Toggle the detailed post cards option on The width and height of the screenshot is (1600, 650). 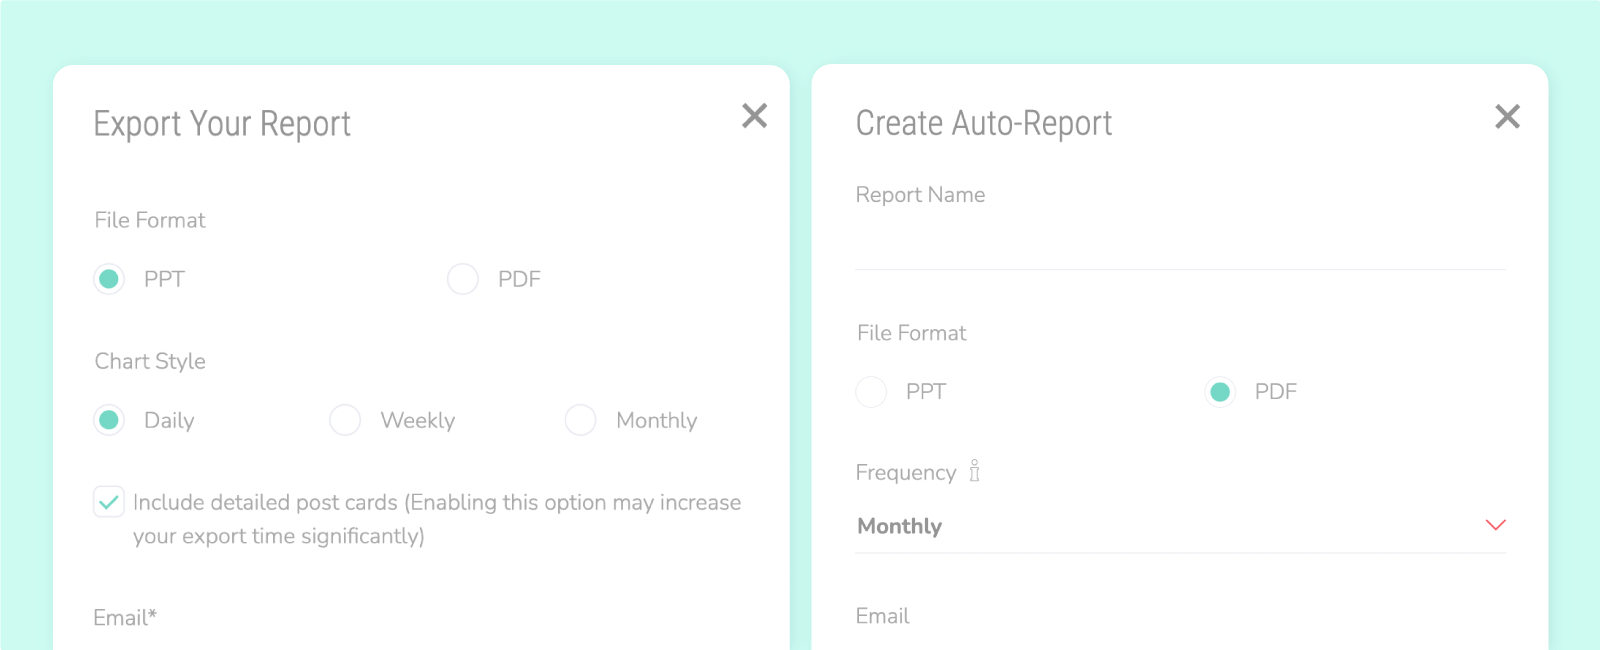pyautogui.click(x=109, y=502)
